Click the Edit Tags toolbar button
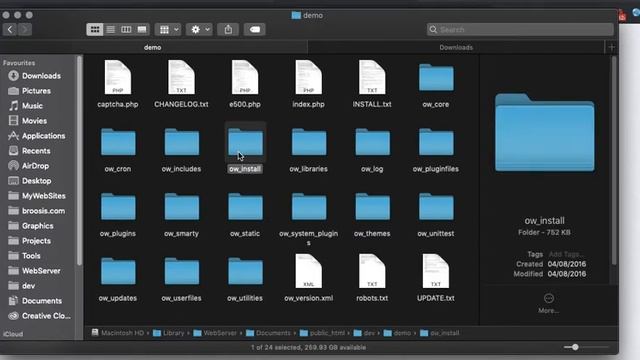This screenshot has width=640, height=360. pos(255,29)
